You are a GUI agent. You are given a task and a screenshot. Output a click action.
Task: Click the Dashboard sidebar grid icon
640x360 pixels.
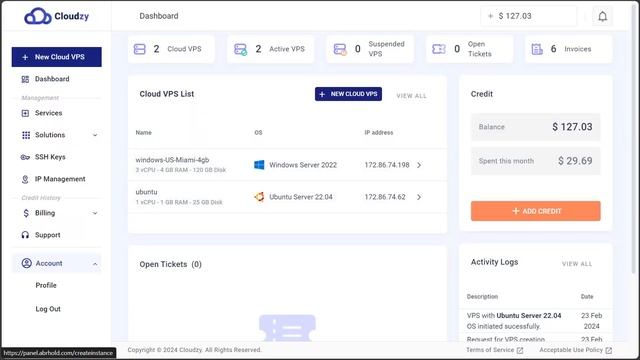25,79
